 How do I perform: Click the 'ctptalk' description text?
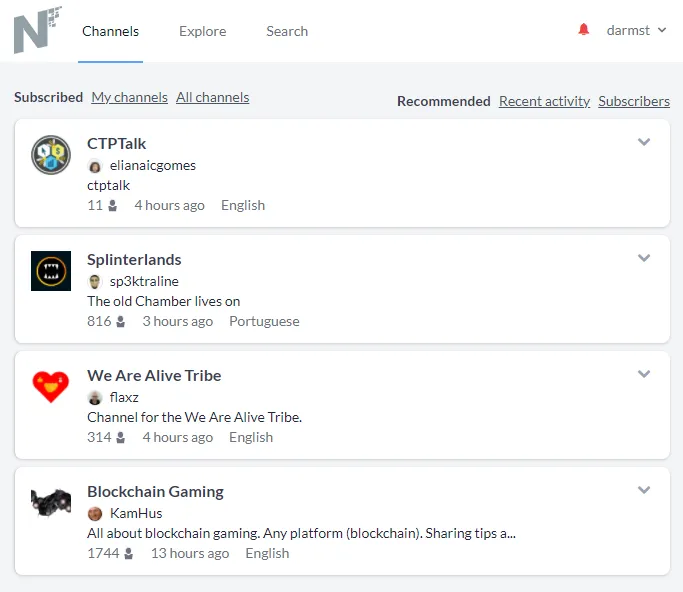(108, 186)
